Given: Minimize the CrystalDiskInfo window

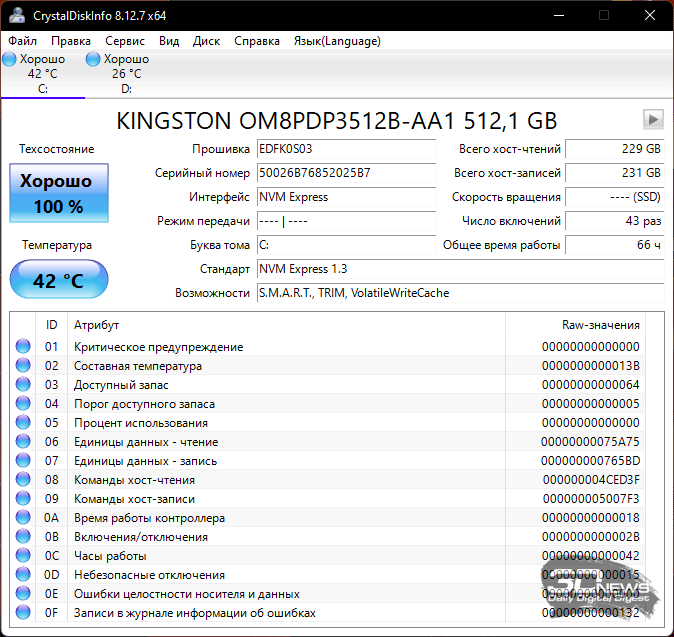Looking at the screenshot, I should point(559,15).
